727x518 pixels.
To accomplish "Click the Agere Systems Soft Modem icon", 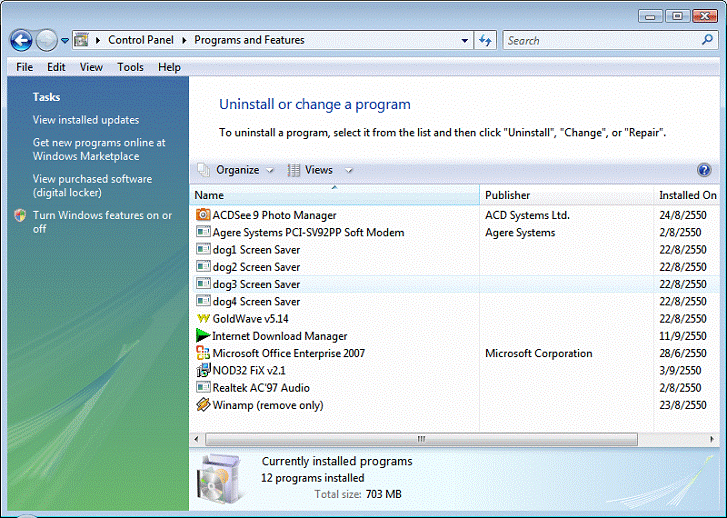I will pyautogui.click(x=203, y=231).
